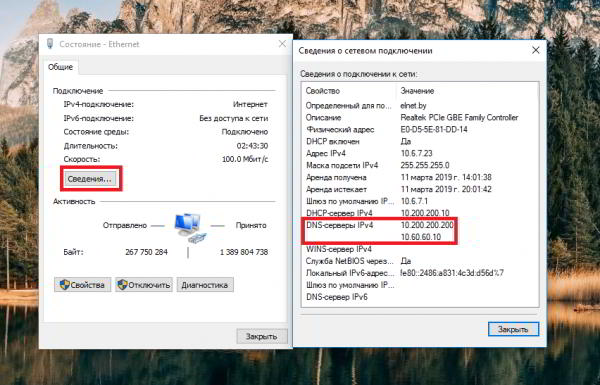Click the network computers activity icon
The height and width of the screenshot is (385, 600).
[189, 228]
